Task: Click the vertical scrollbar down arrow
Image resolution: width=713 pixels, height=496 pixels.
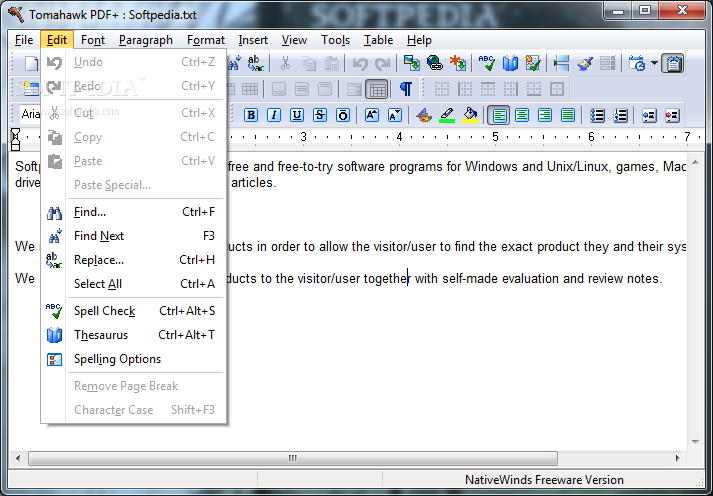Action: click(x=695, y=442)
